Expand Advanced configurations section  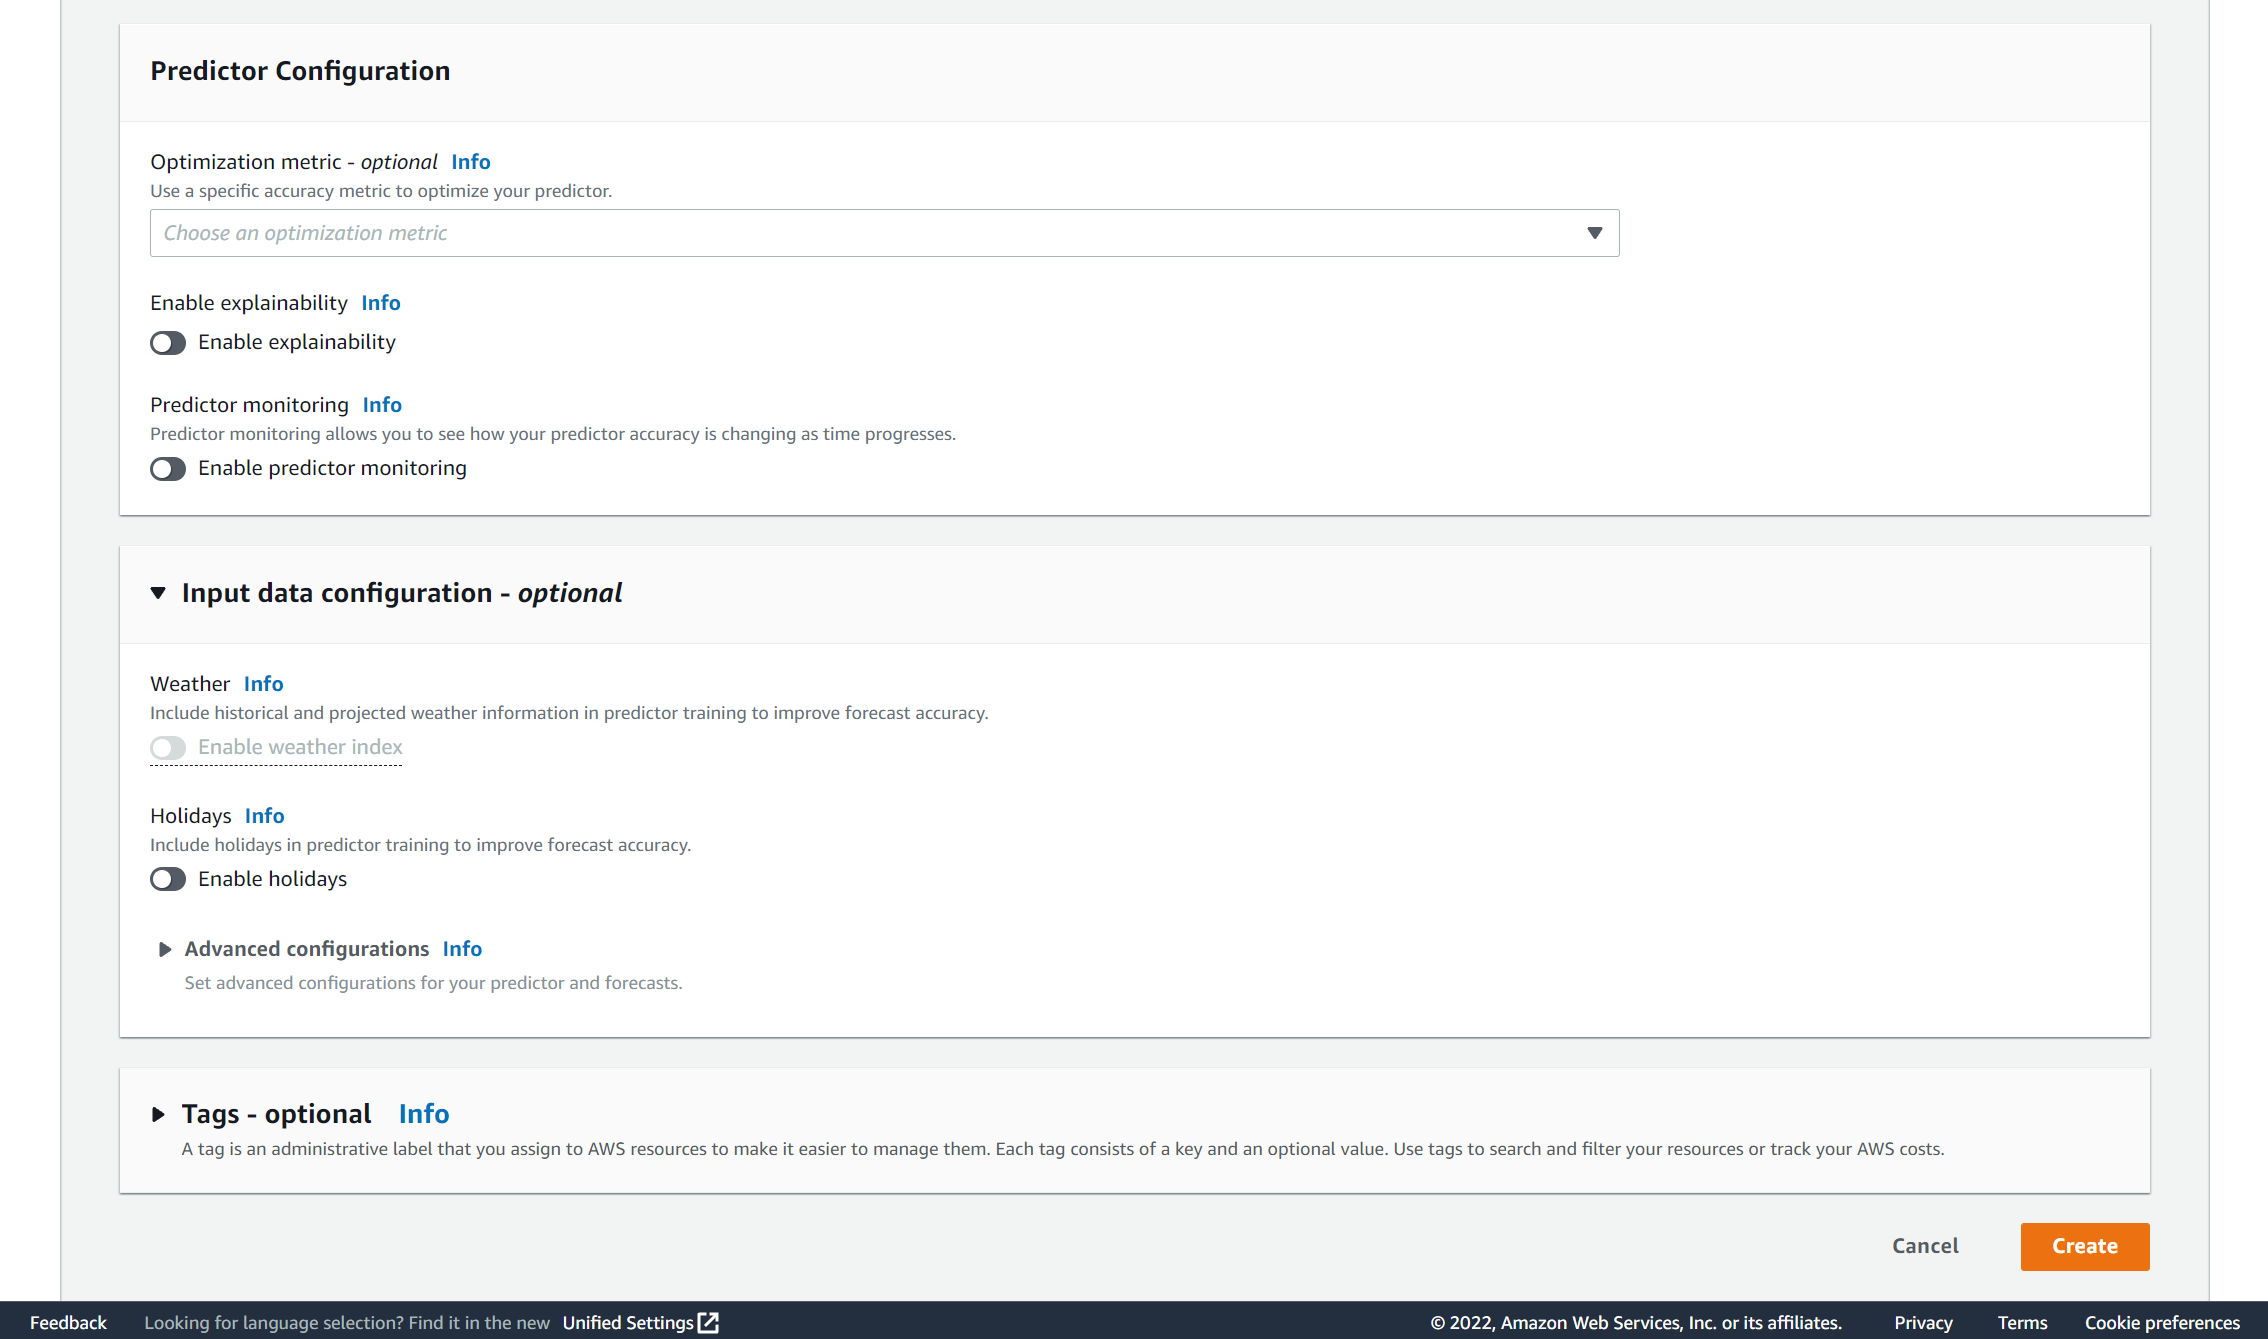(x=165, y=949)
